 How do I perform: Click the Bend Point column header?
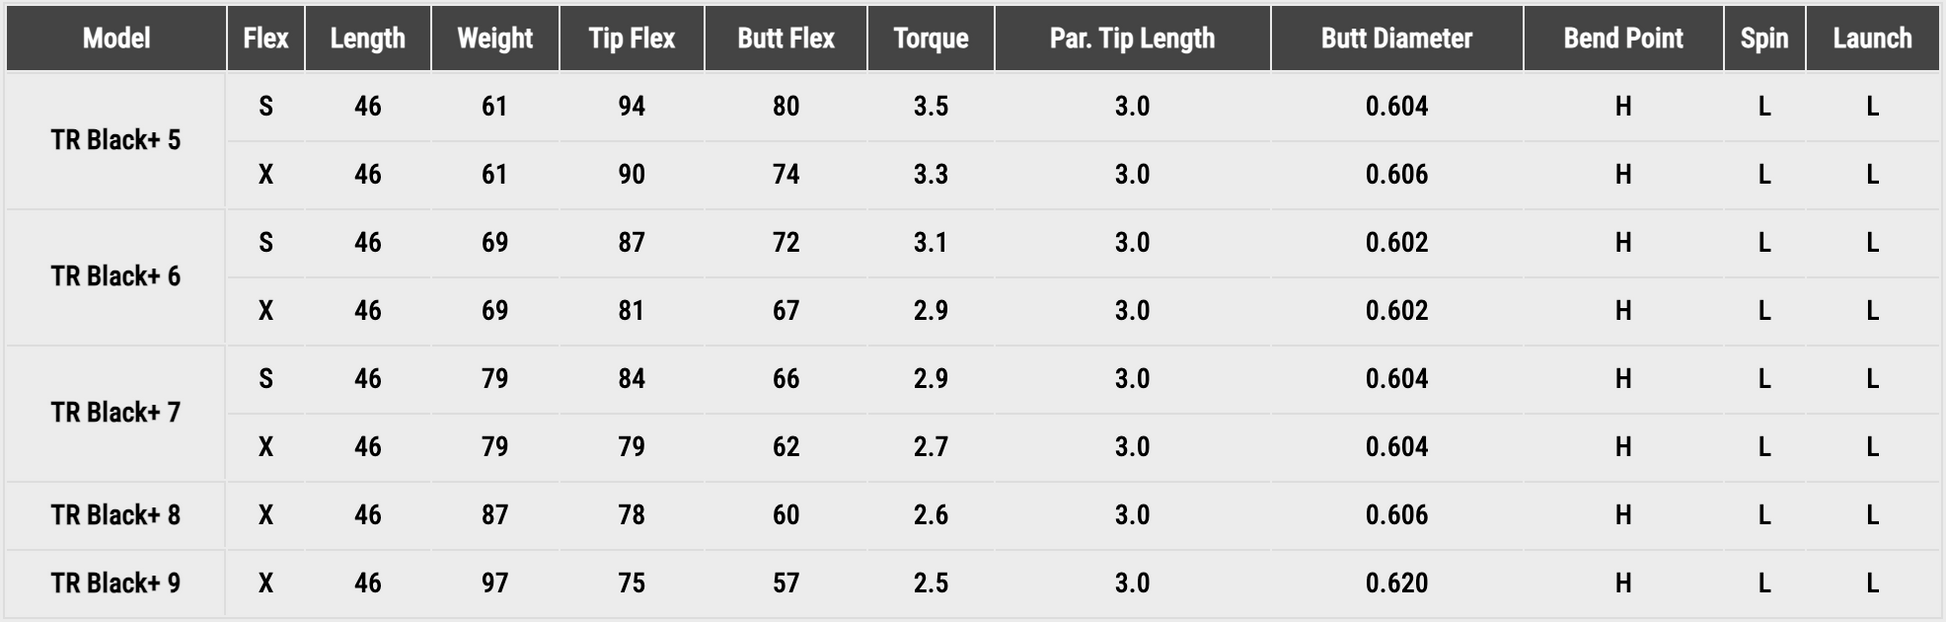coord(1623,38)
